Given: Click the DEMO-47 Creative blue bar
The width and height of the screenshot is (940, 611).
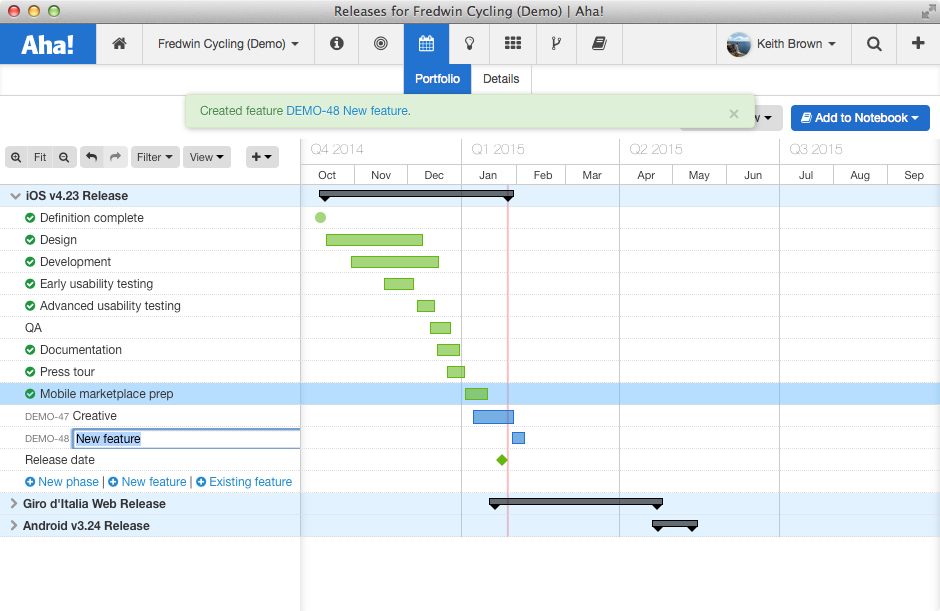Looking at the screenshot, I should pos(493,417).
